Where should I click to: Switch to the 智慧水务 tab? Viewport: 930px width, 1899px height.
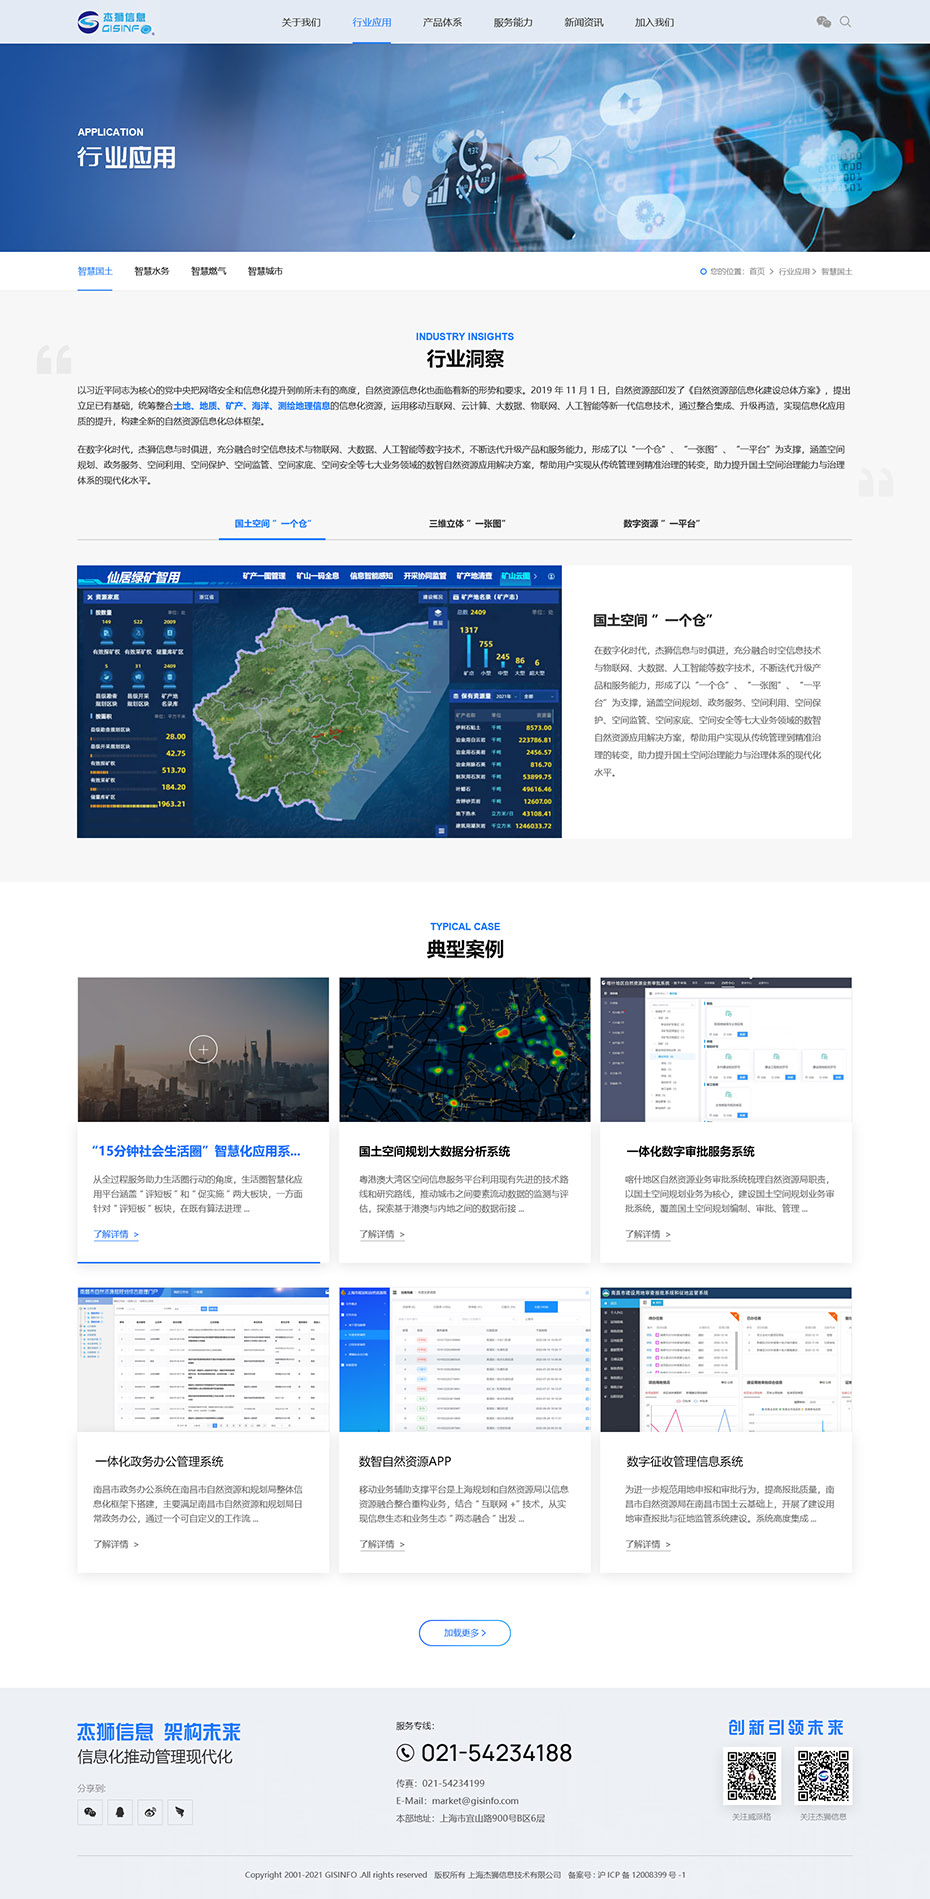[152, 271]
